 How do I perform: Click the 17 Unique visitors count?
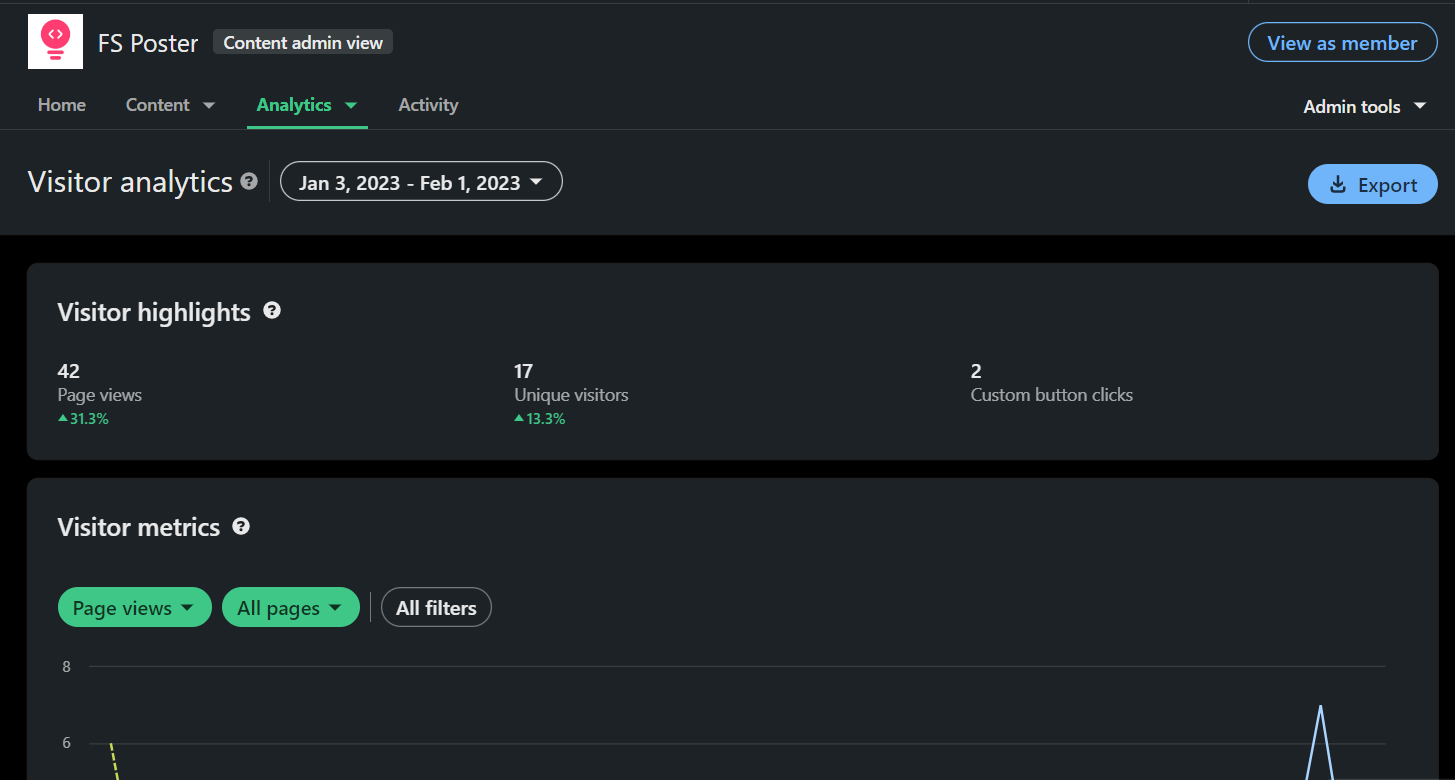point(524,371)
